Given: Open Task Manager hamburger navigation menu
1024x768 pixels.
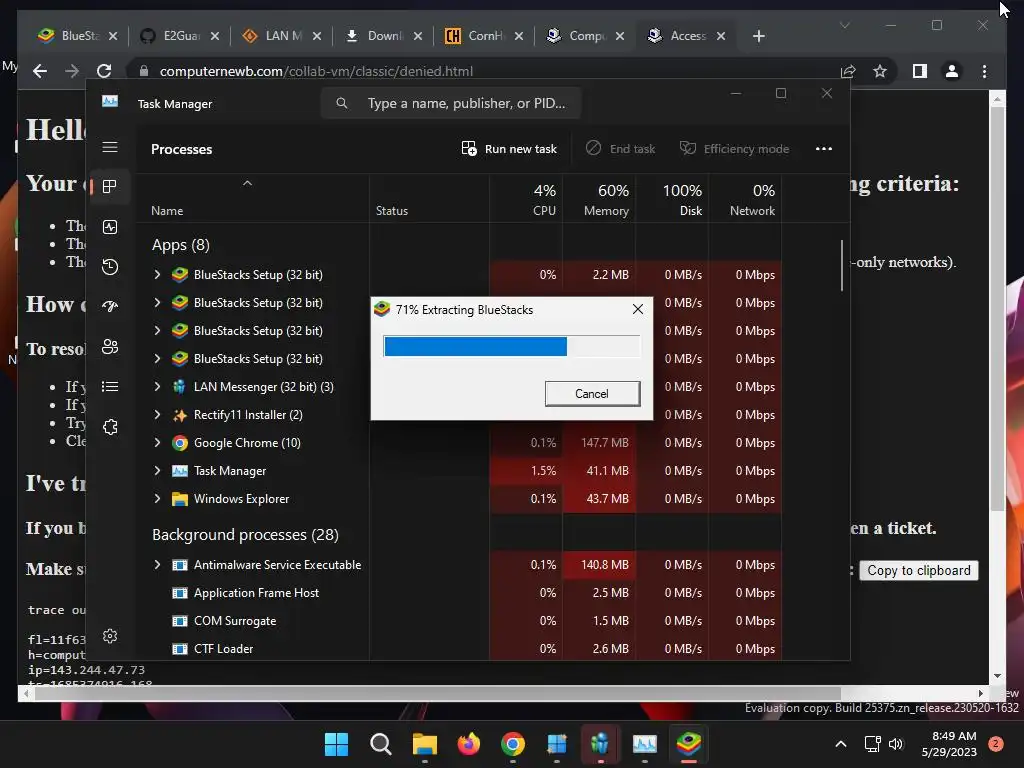Looking at the screenshot, I should [x=110, y=147].
